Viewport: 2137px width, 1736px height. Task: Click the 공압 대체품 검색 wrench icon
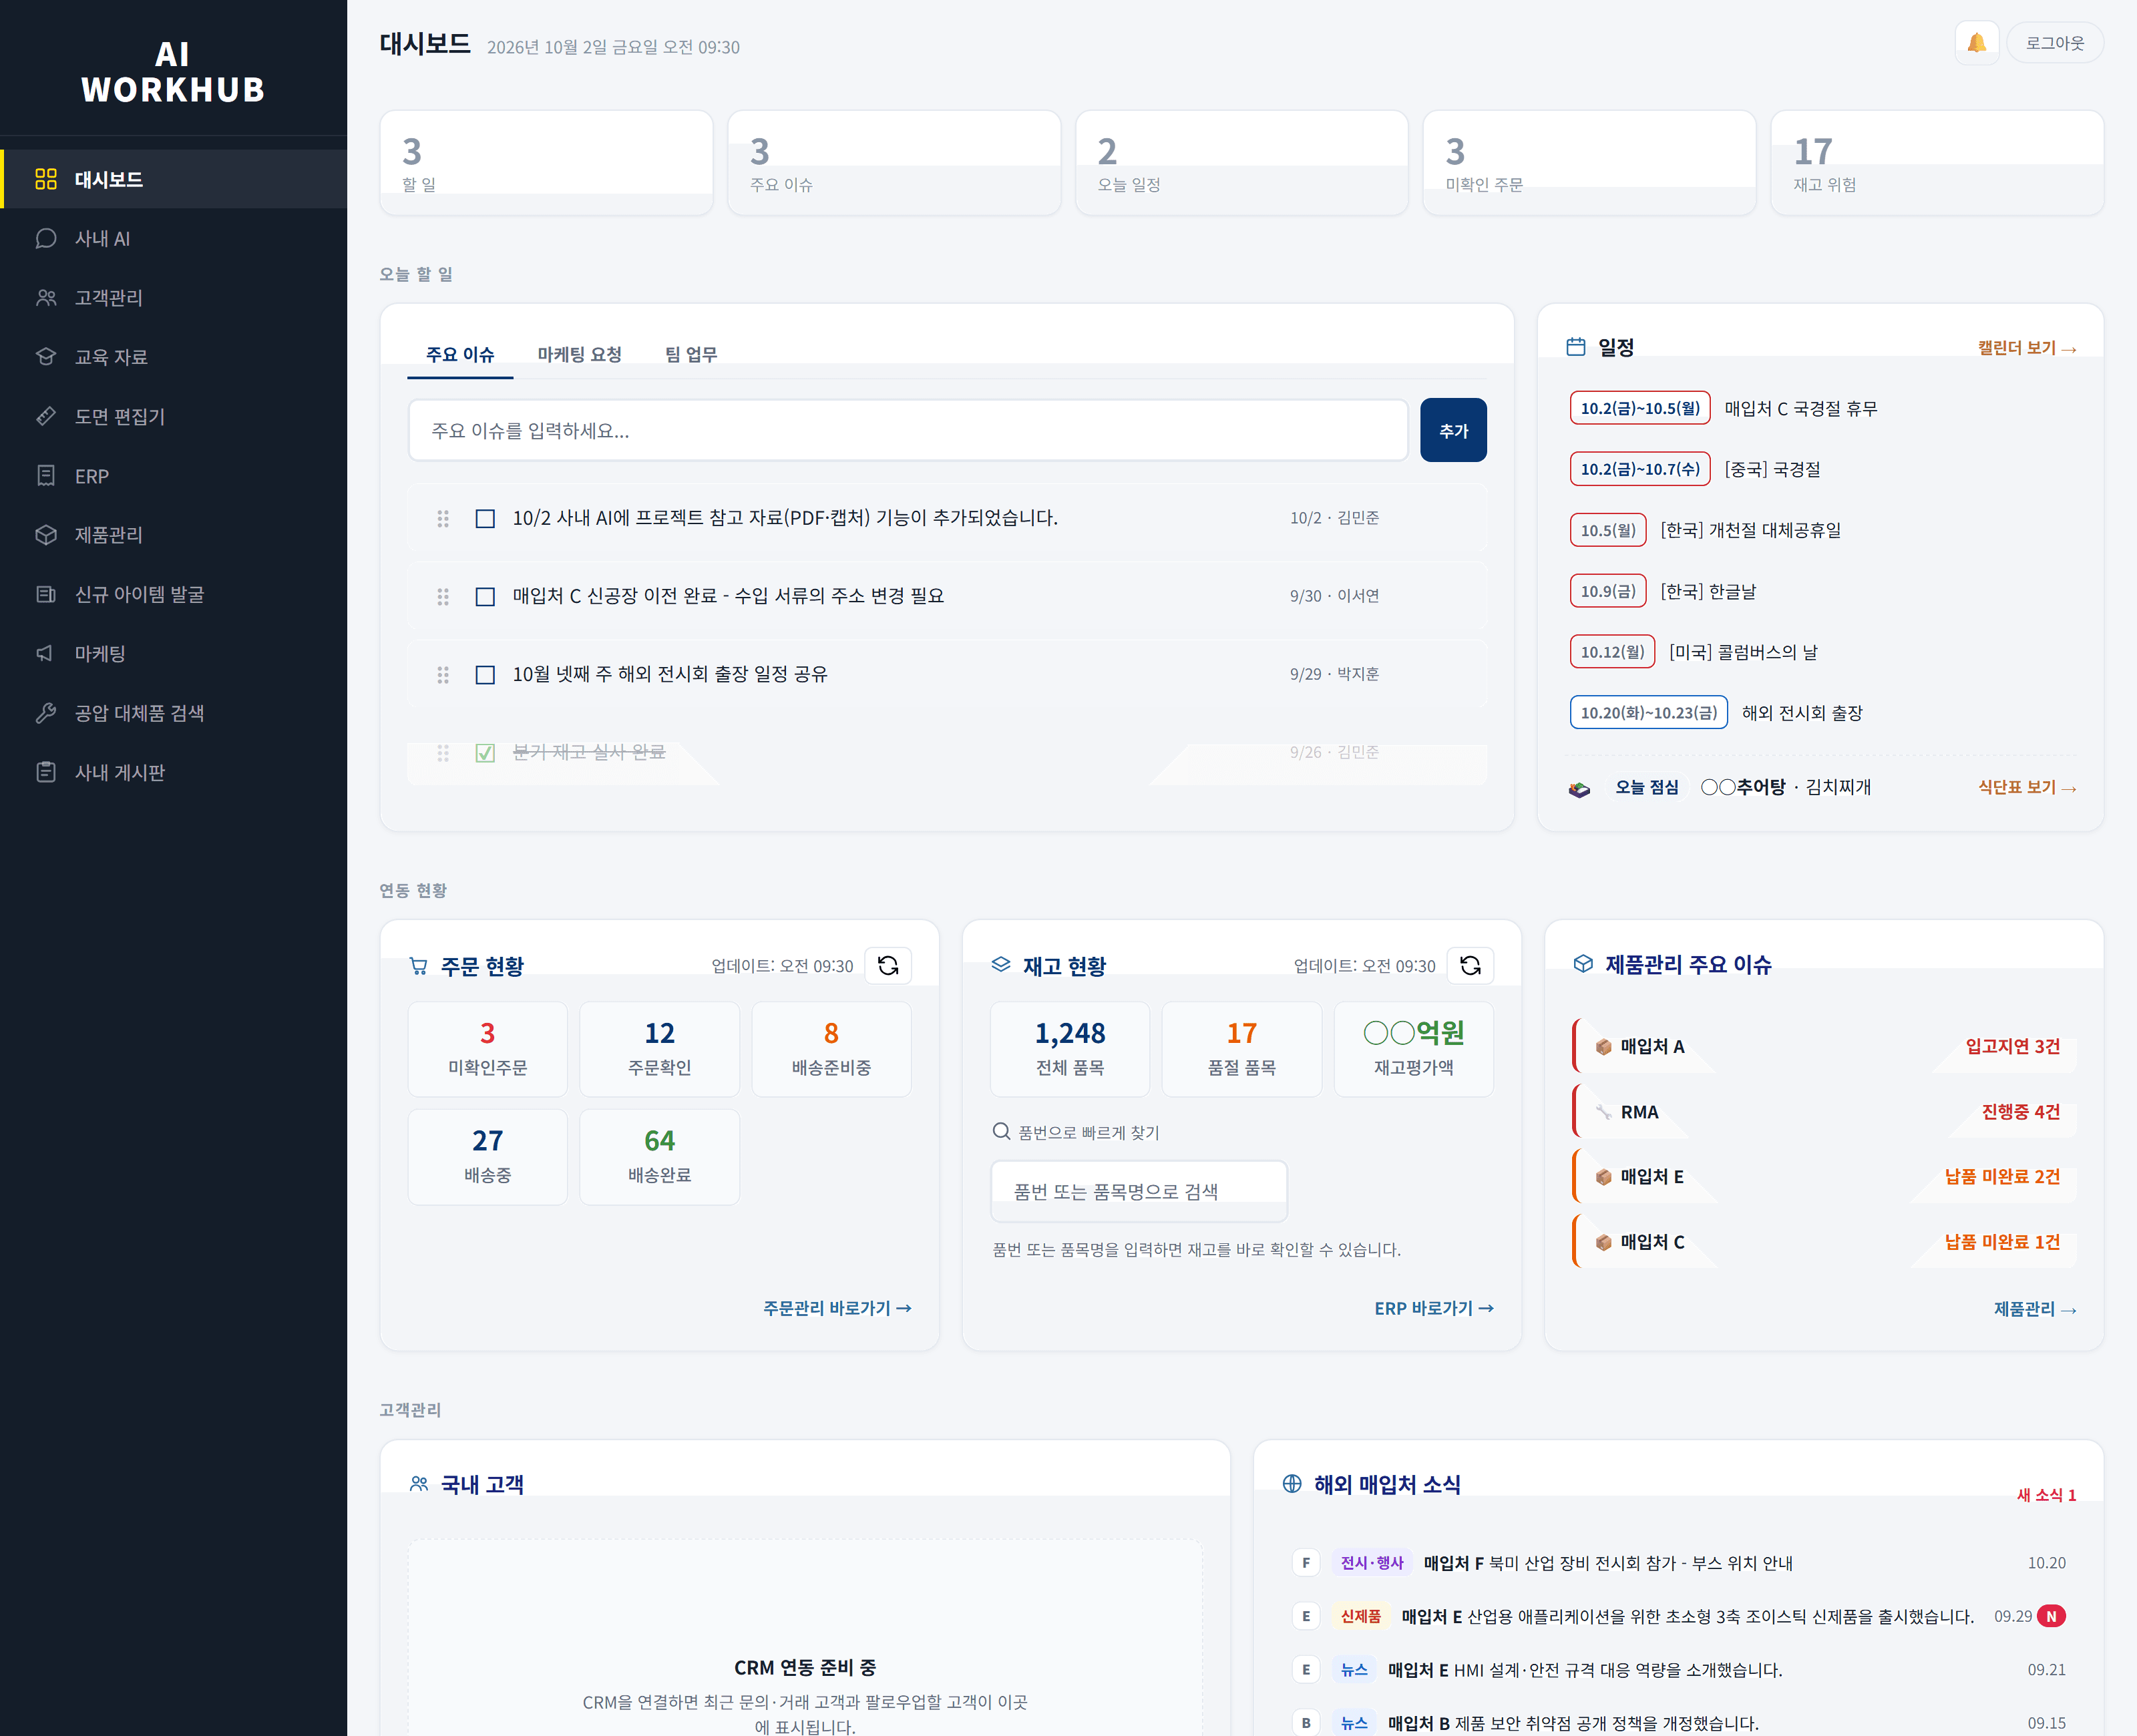tap(46, 713)
